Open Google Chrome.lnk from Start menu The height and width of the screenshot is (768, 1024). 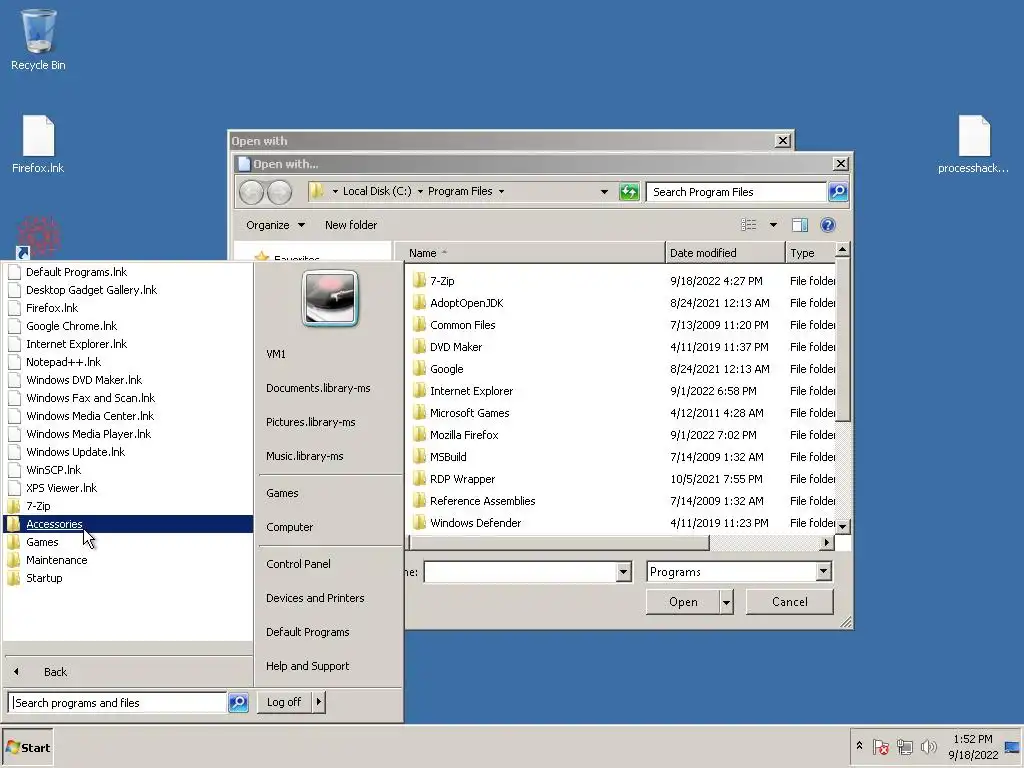pyautogui.click(x=71, y=326)
